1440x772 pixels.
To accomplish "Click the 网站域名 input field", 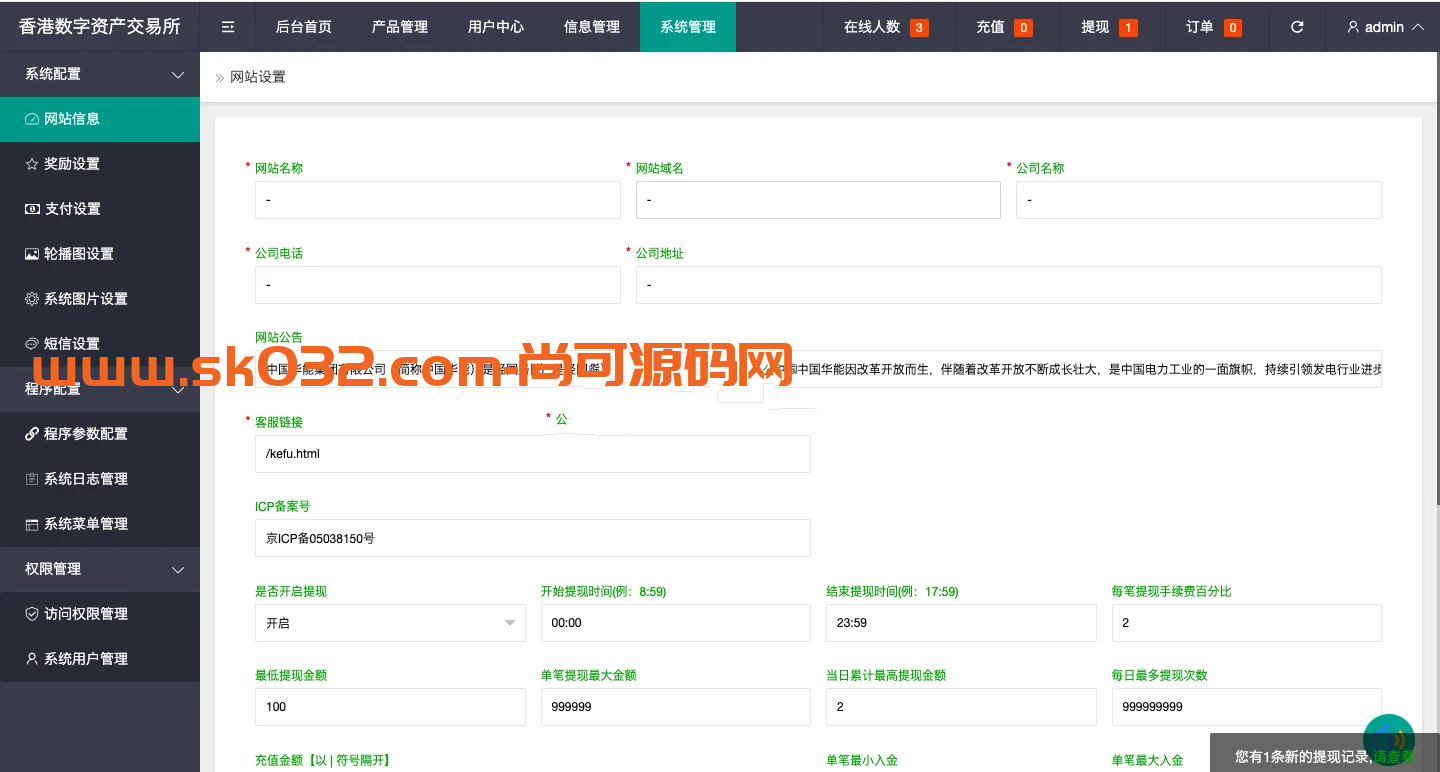I will coord(818,200).
